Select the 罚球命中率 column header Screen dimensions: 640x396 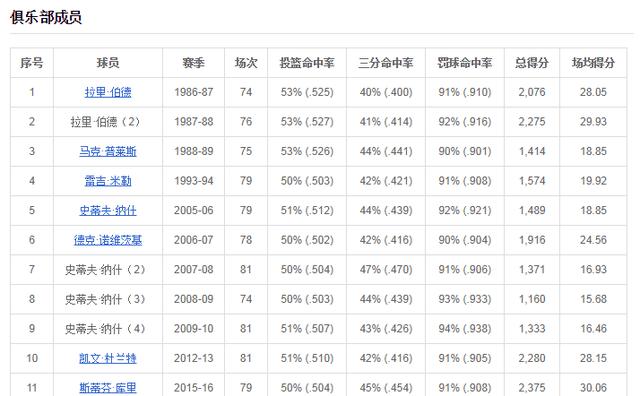pyautogui.click(x=465, y=63)
